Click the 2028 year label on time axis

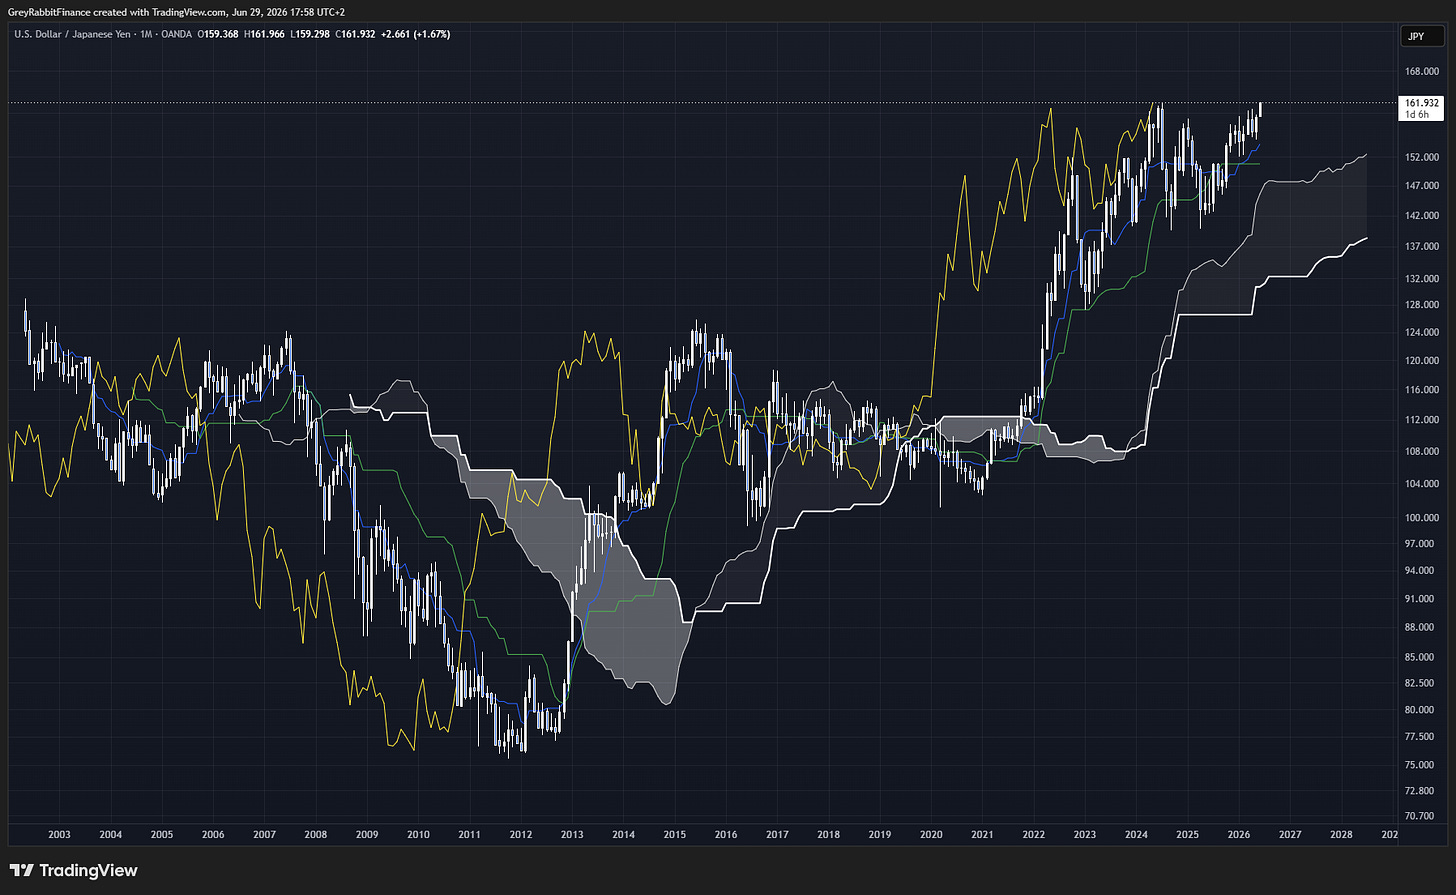[1341, 834]
